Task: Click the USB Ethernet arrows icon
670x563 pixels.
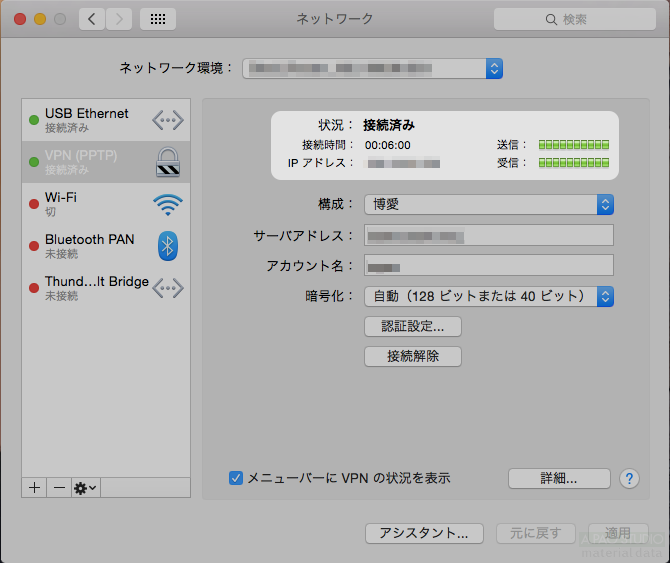Action: click(168, 120)
